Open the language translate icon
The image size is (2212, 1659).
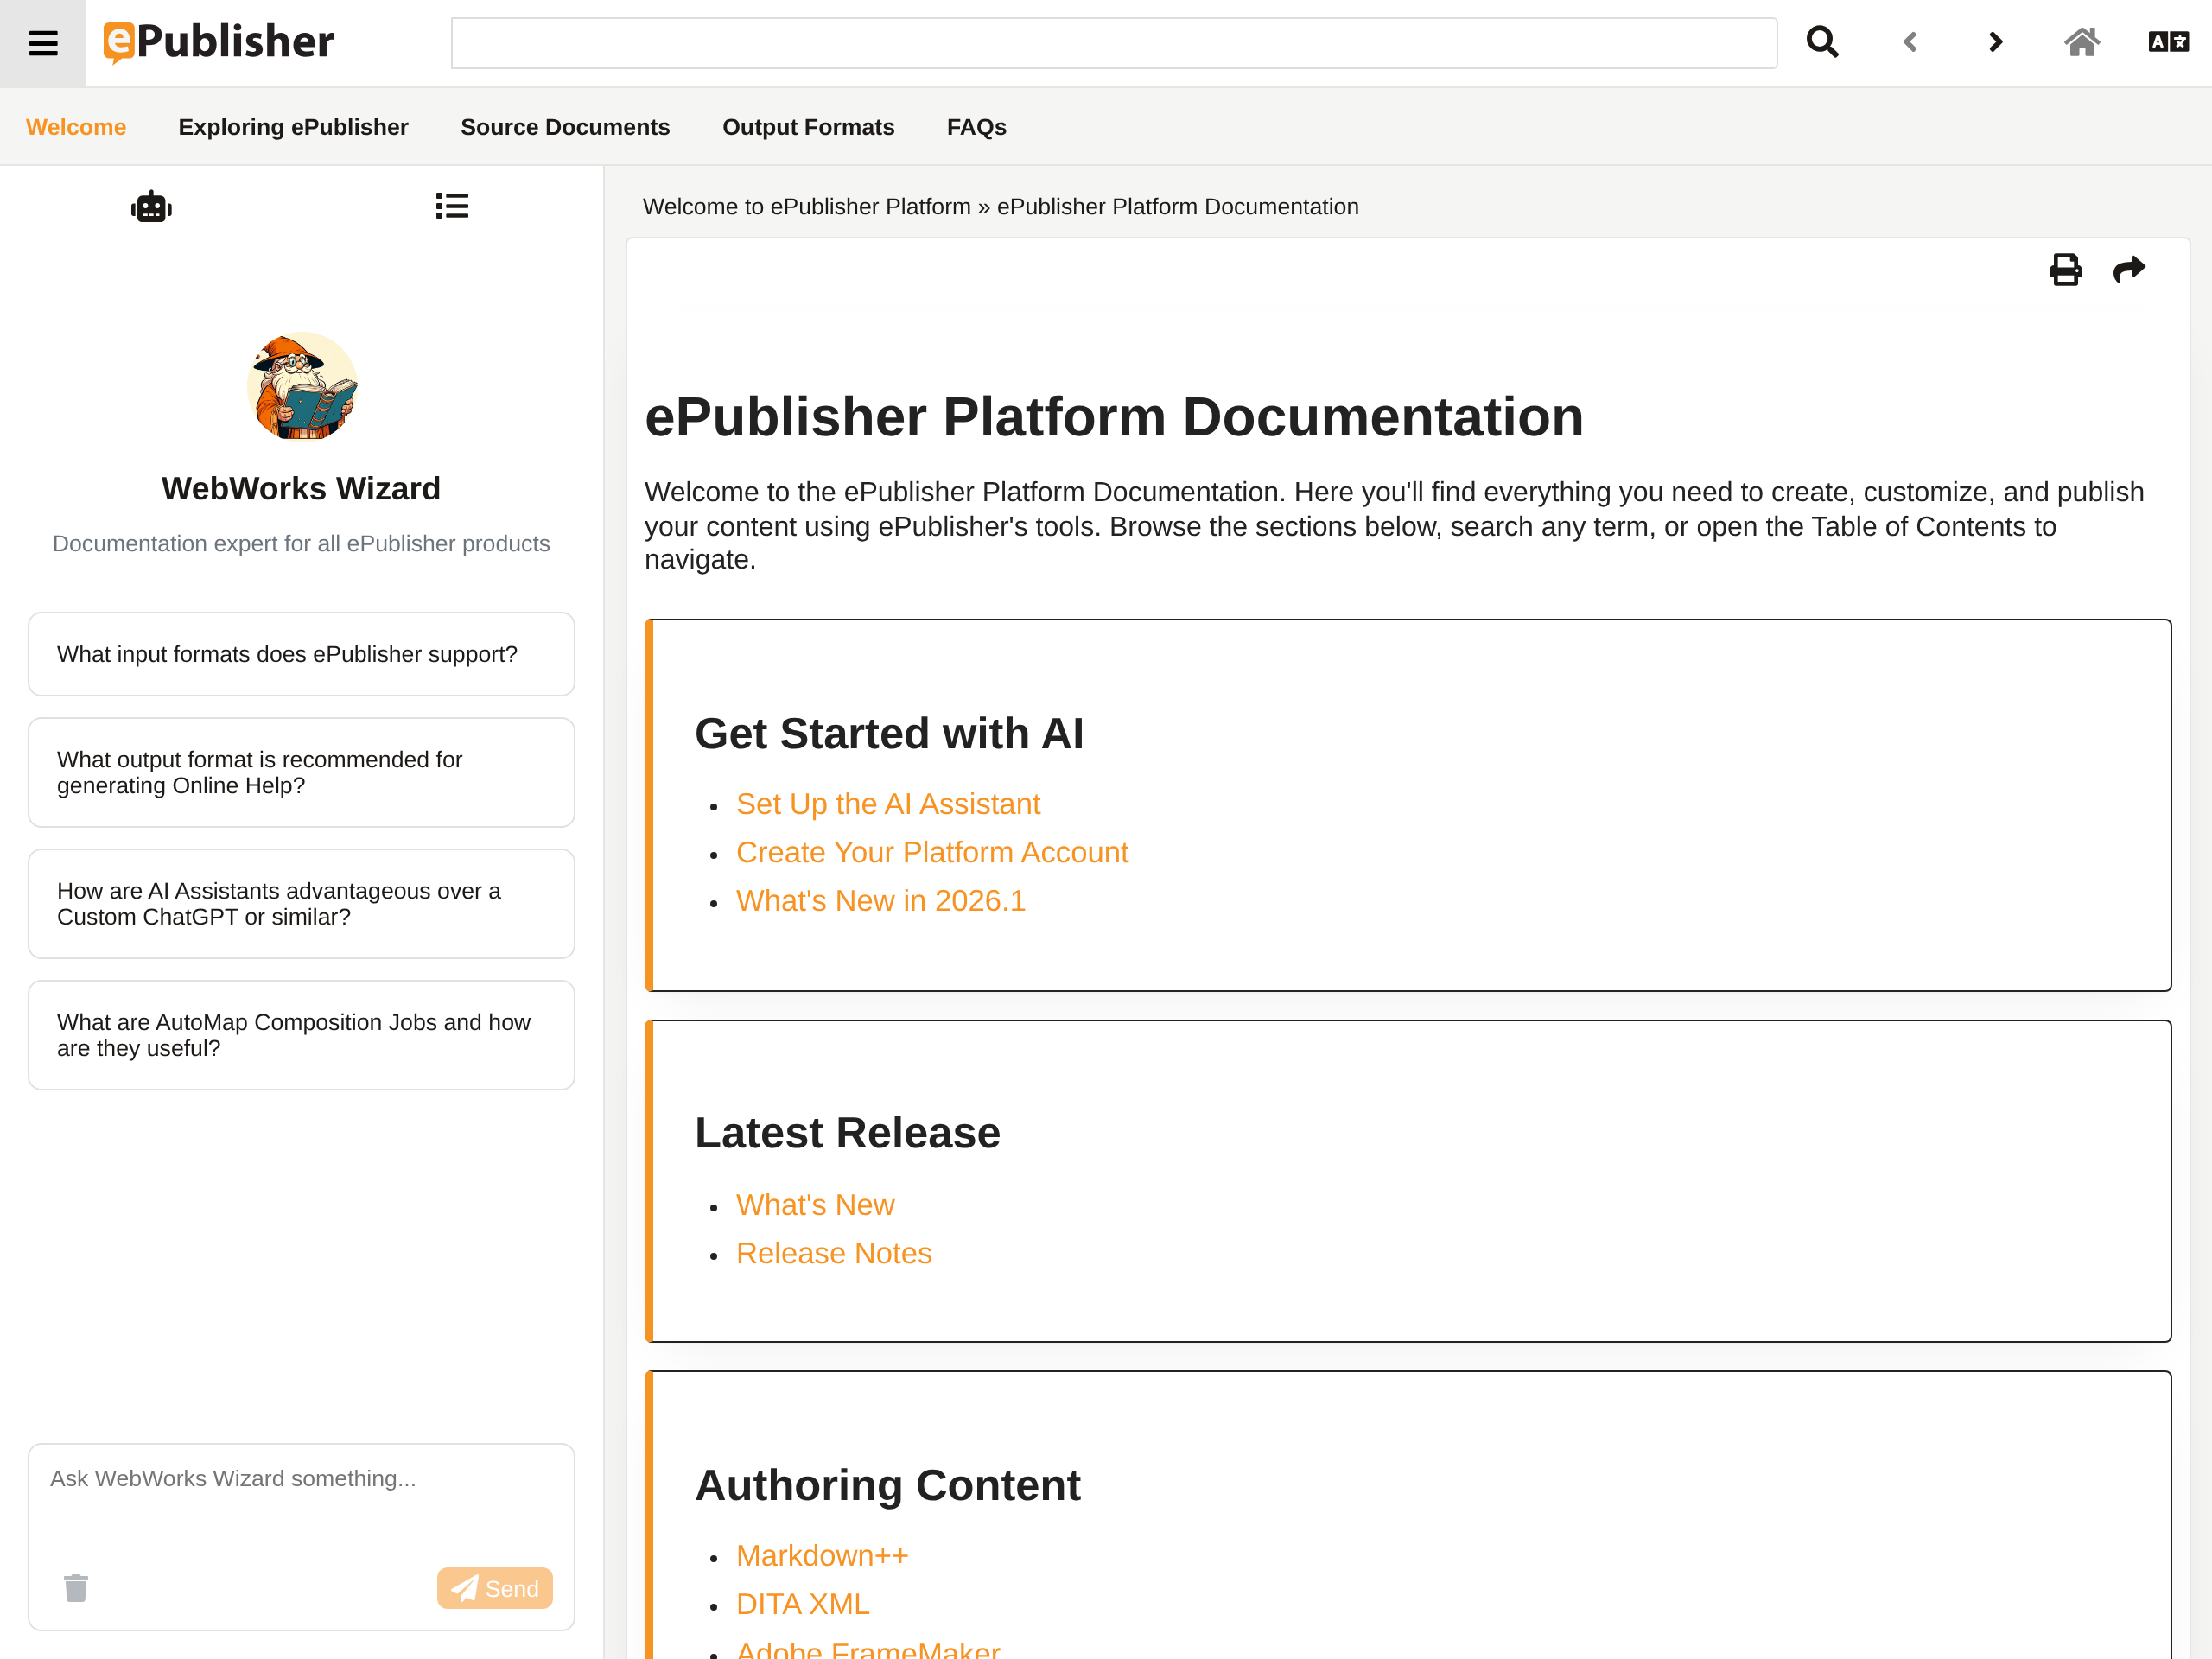[2168, 42]
